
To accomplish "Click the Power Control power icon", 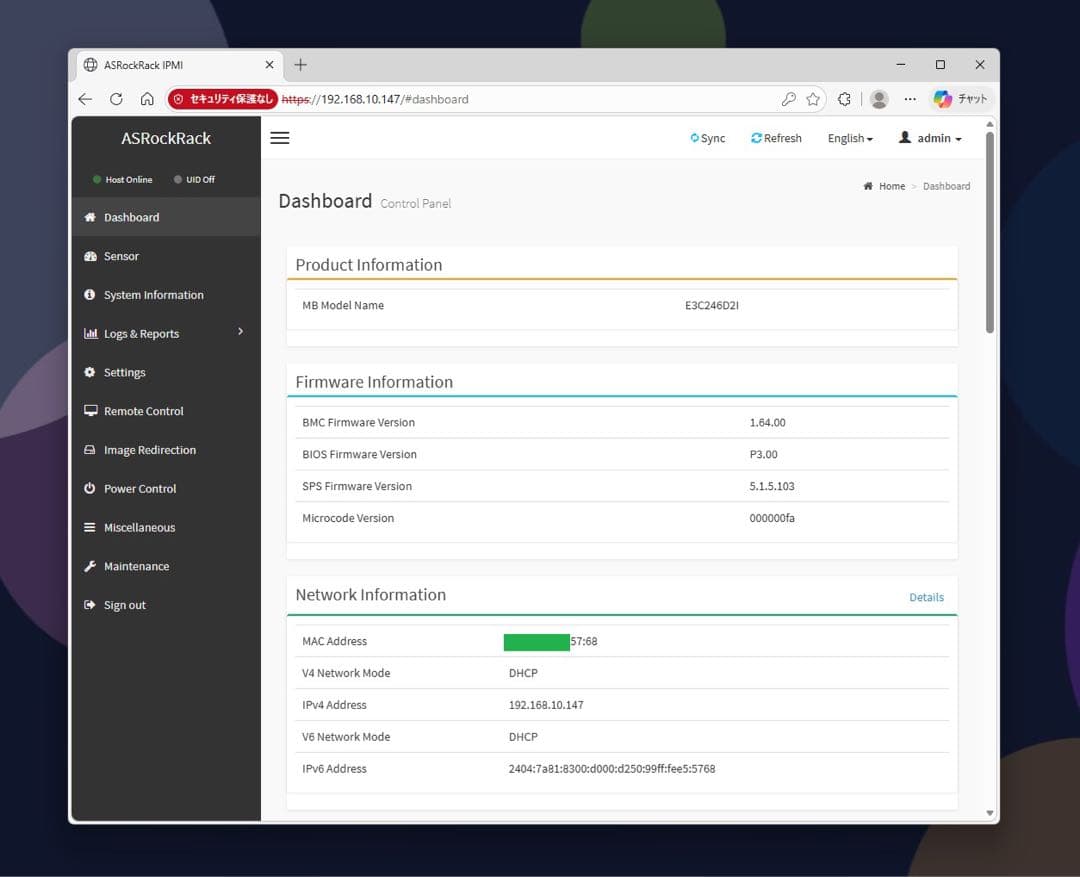I will [x=90, y=488].
